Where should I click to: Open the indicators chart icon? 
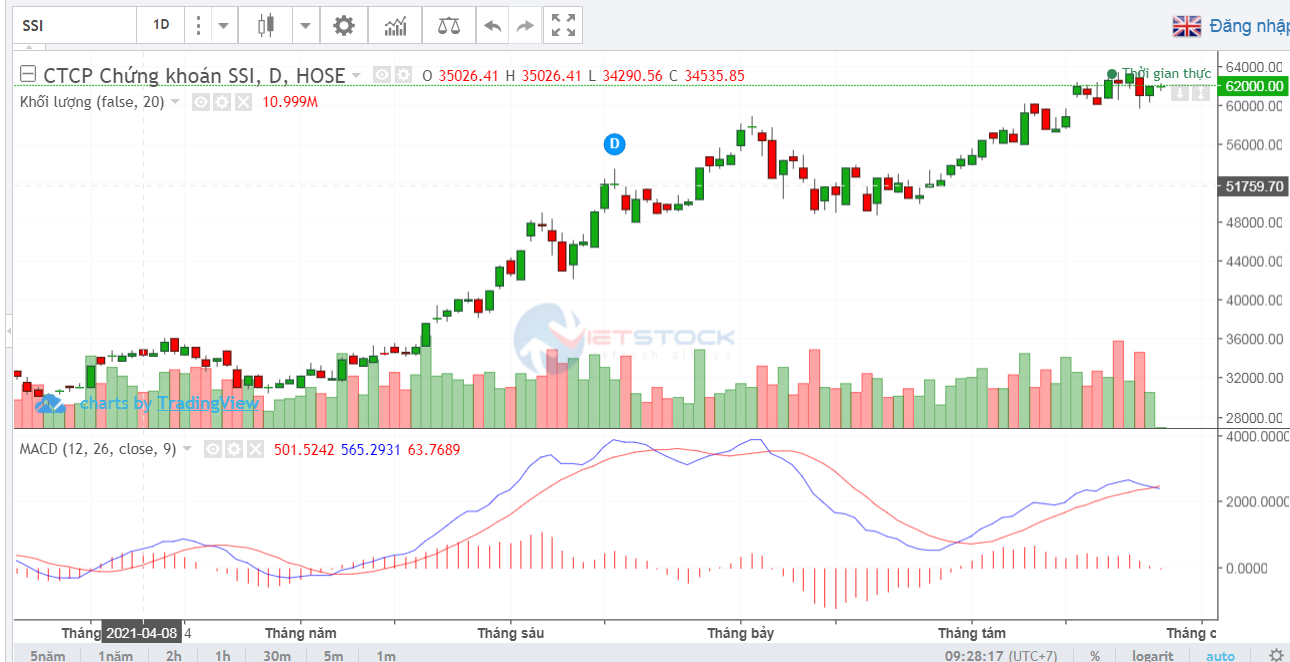pyautogui.click(x=396, y=25)
